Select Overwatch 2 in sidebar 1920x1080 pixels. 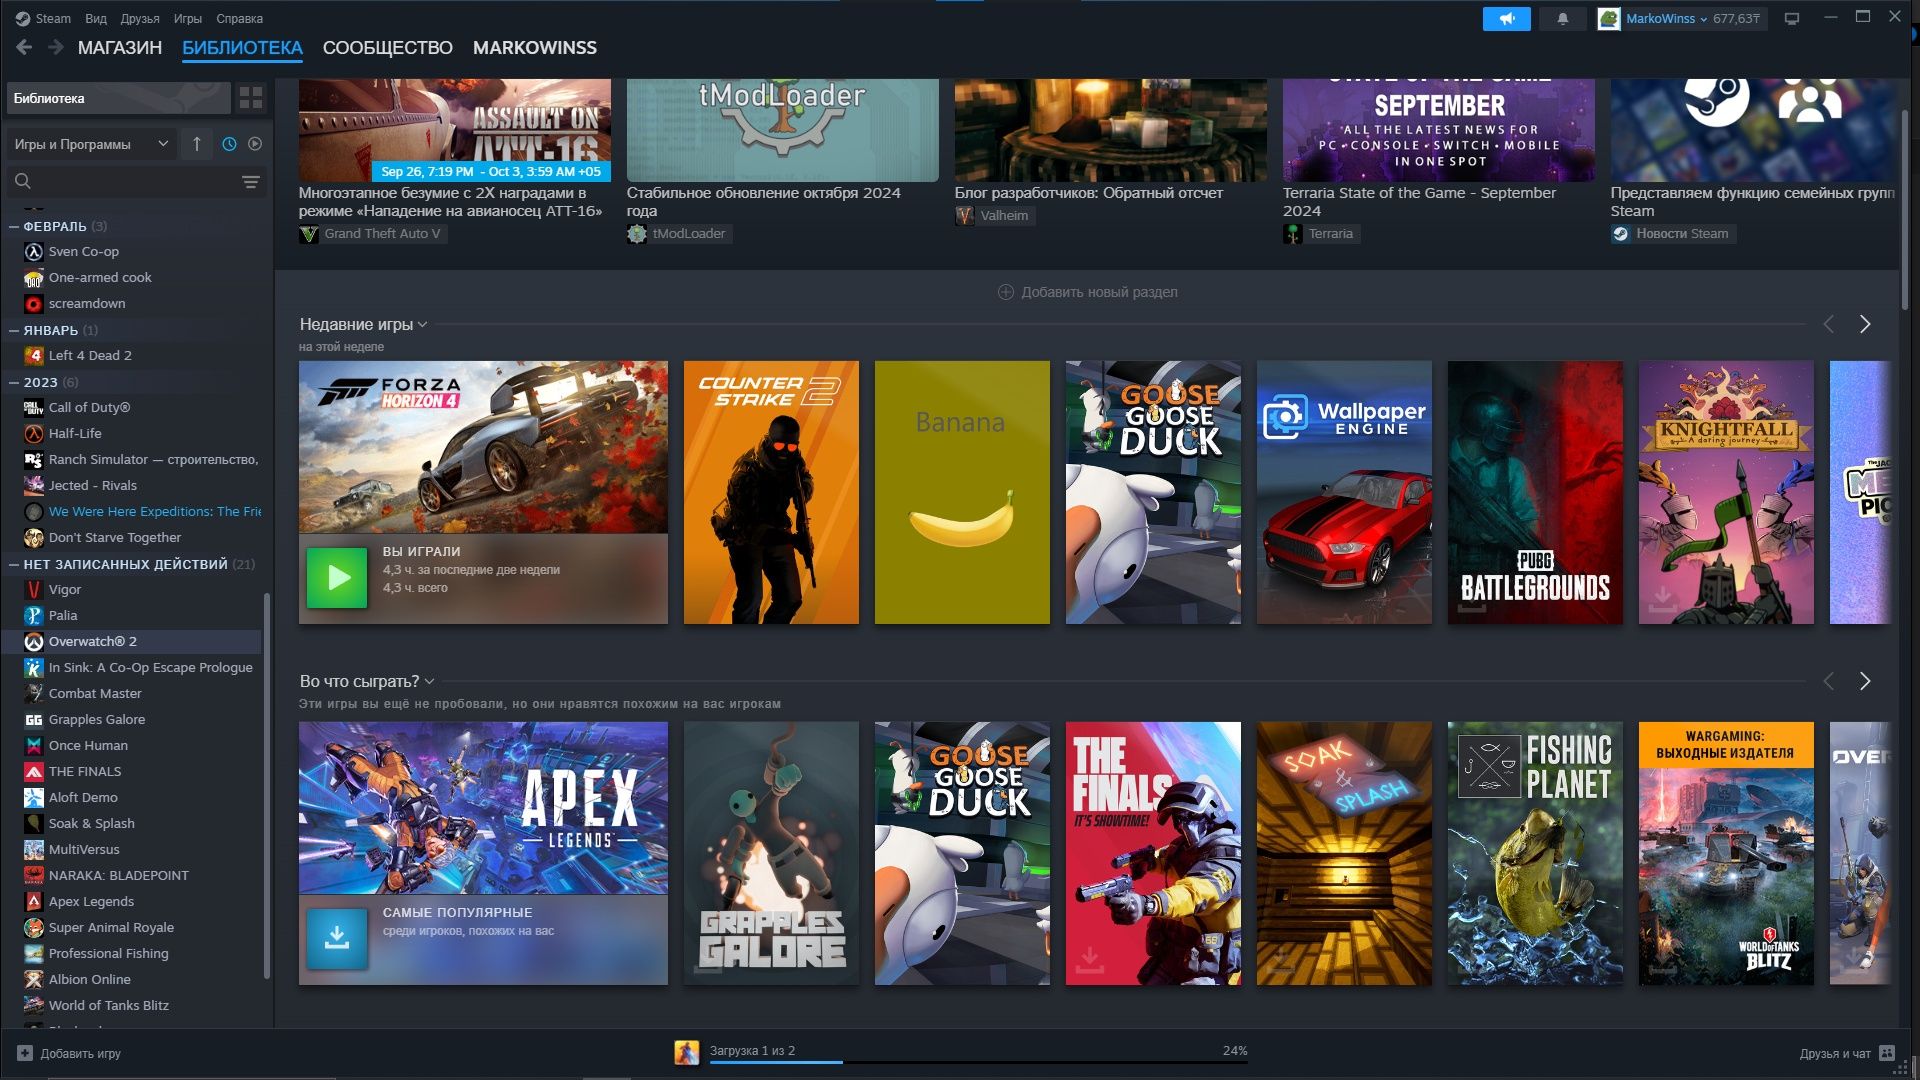[93, 642]
